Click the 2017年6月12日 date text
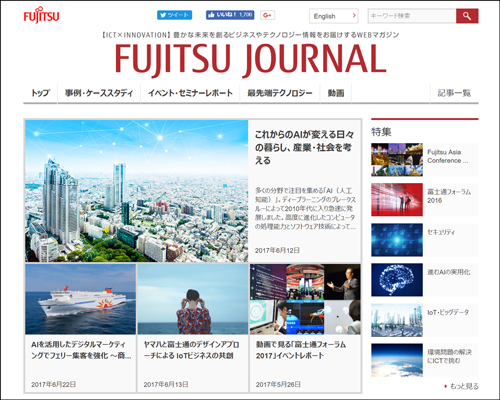The width and height of the screenshot is (500, 400). pos(277,250)
